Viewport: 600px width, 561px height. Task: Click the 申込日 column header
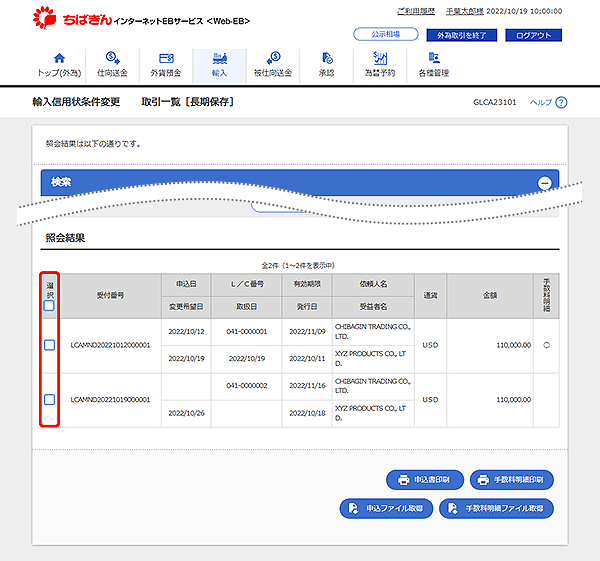tap(186, 284)
